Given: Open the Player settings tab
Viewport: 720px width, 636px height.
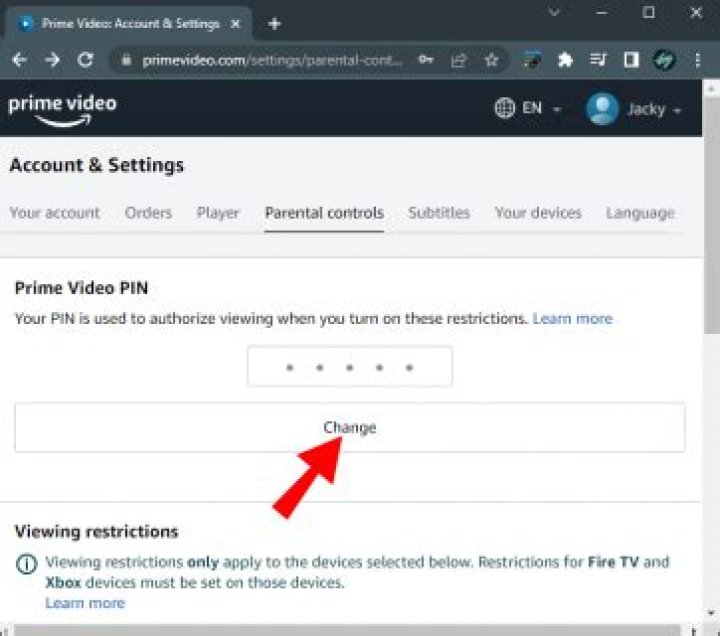Looking at the screenshot, I should (218, 213).
